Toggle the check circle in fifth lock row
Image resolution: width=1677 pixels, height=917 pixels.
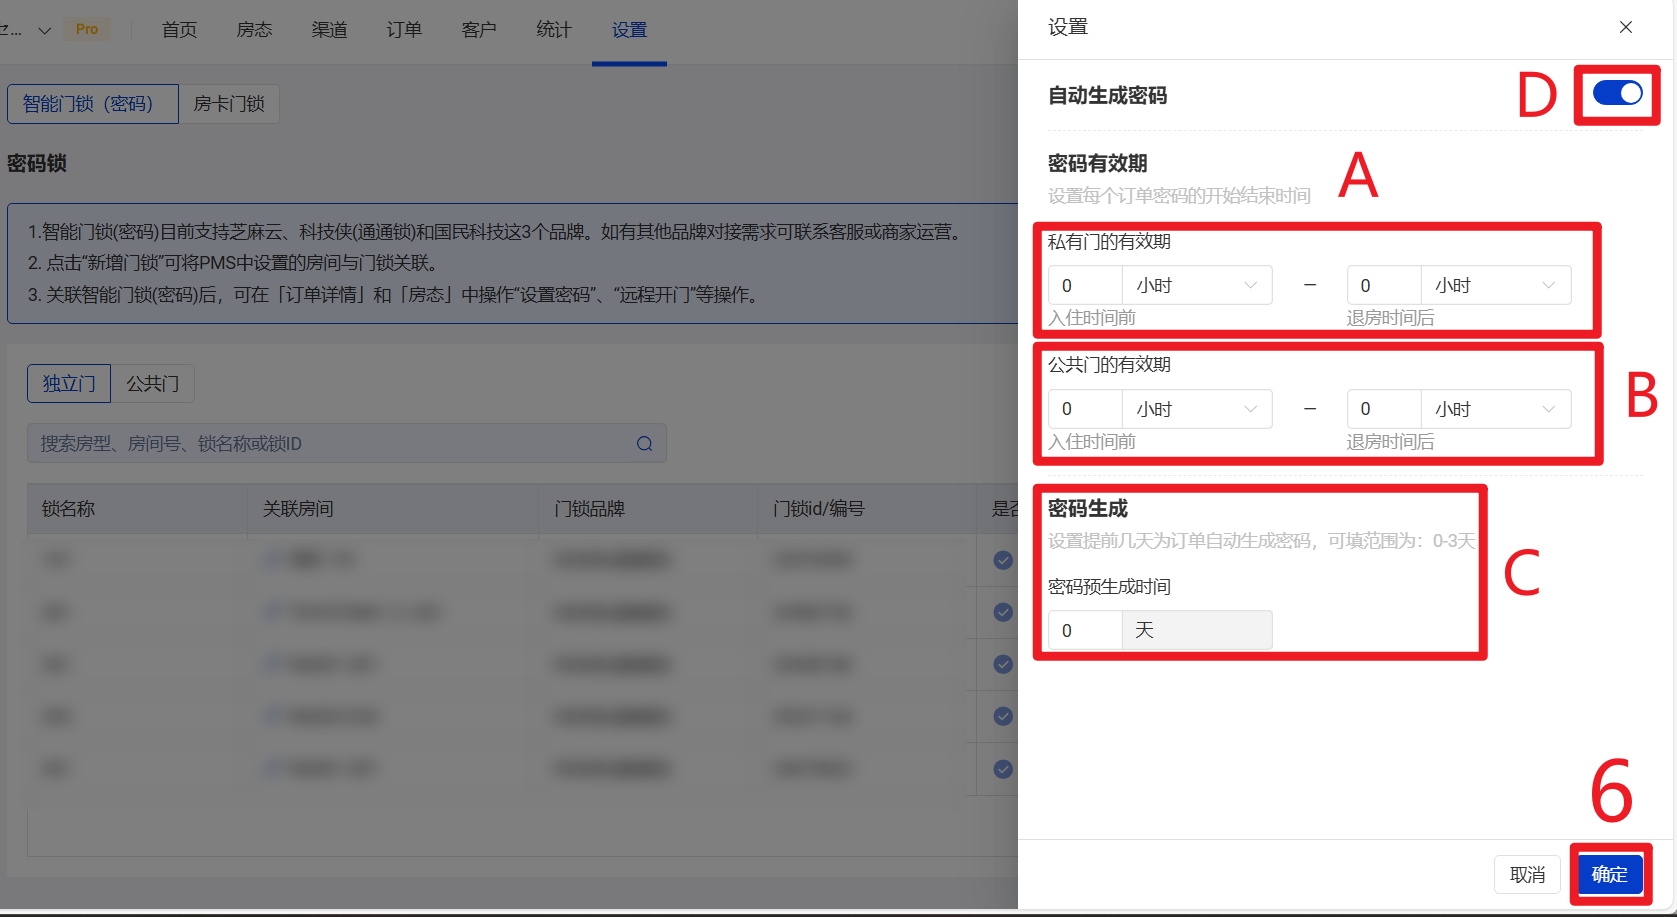1003,769
